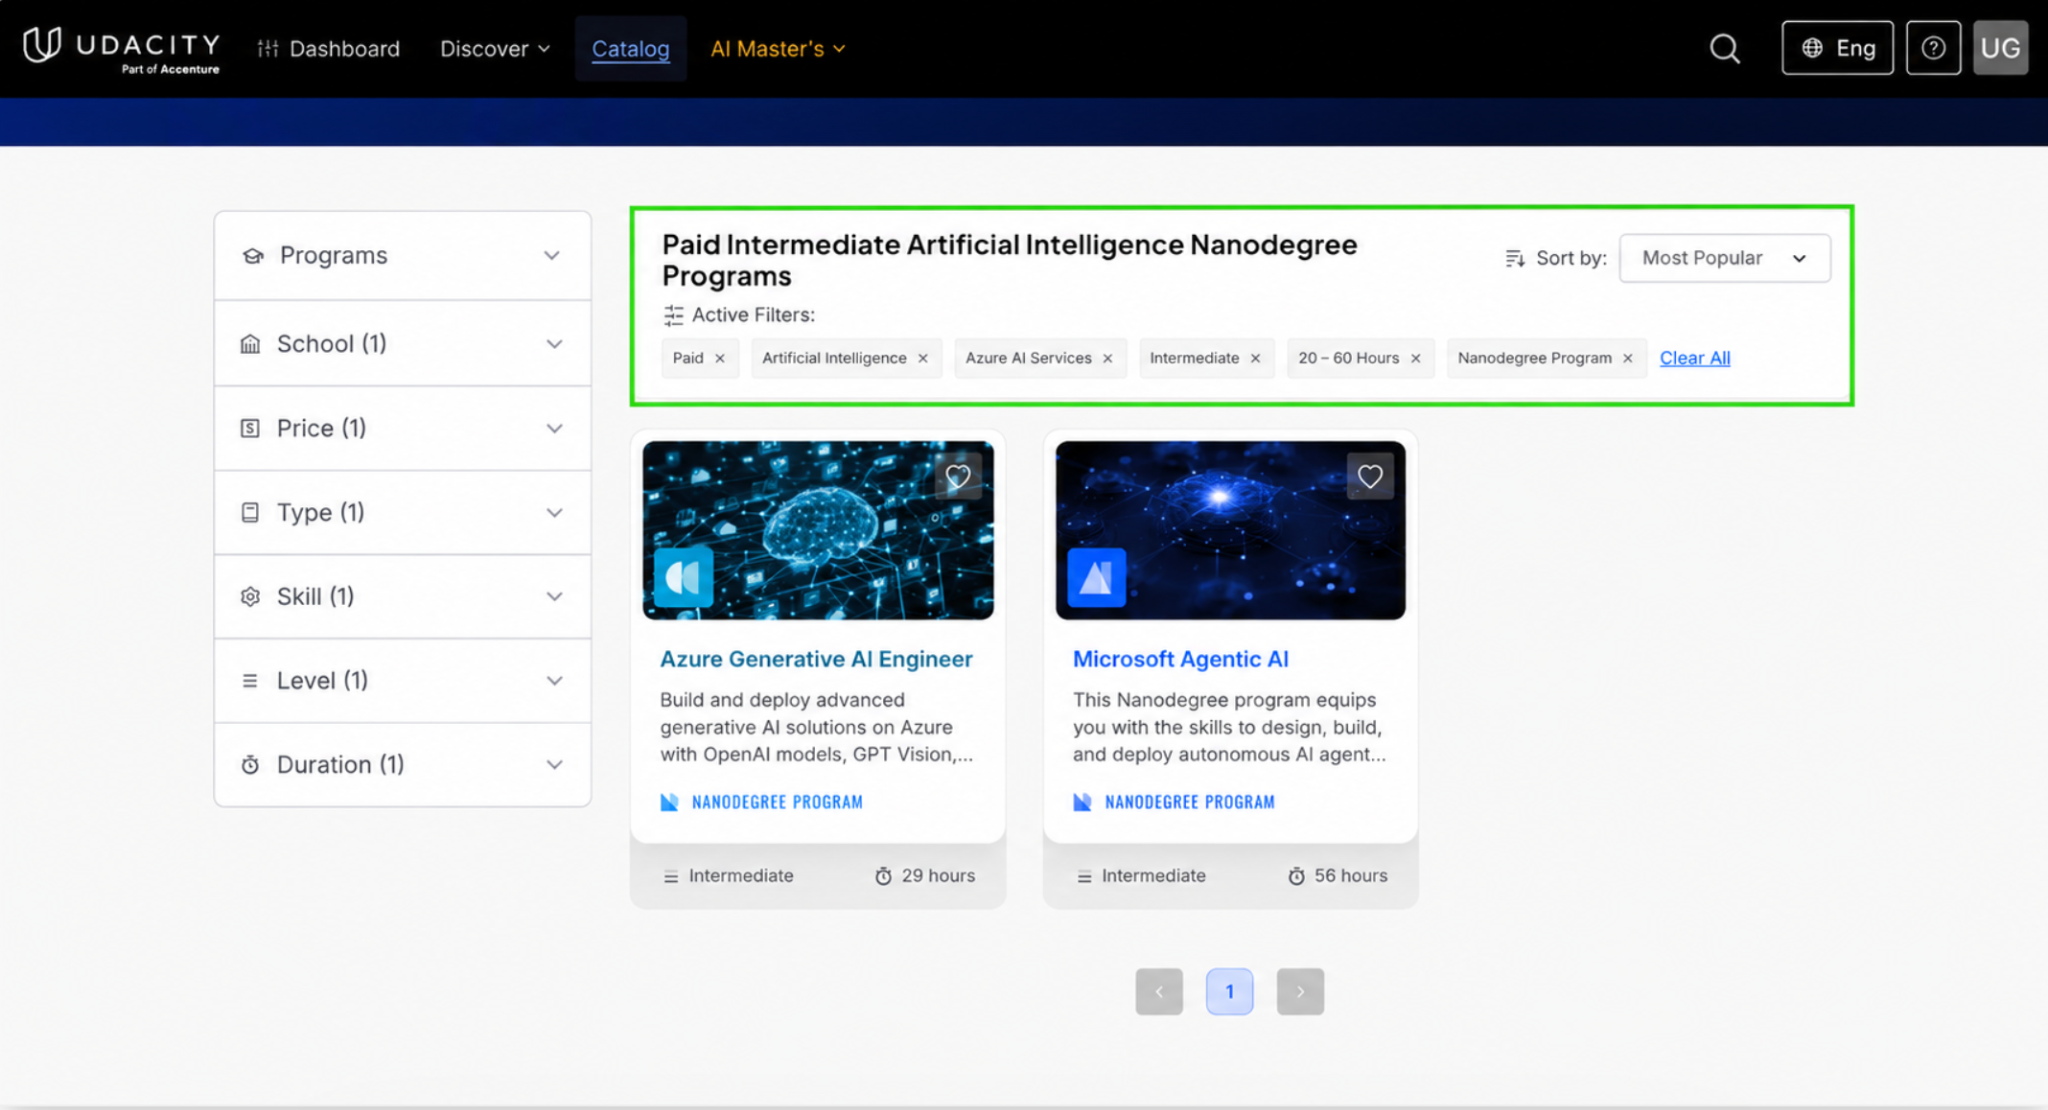Click the Active Filters label
This screenshot has width=2048, height=1110.
click(753, 315)
